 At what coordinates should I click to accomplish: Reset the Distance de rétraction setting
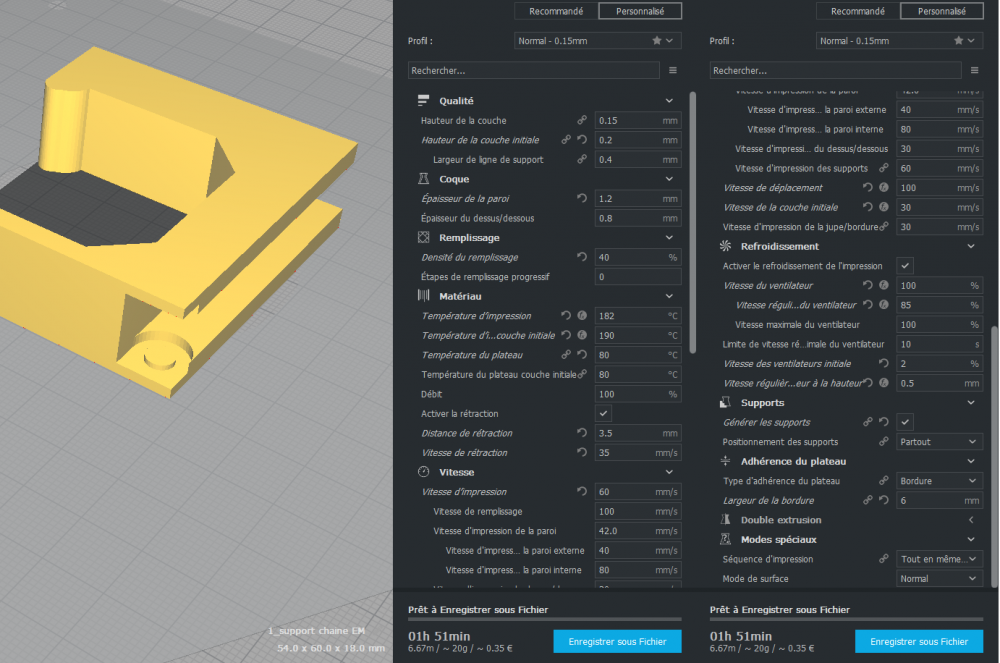[x=582, y=433]
